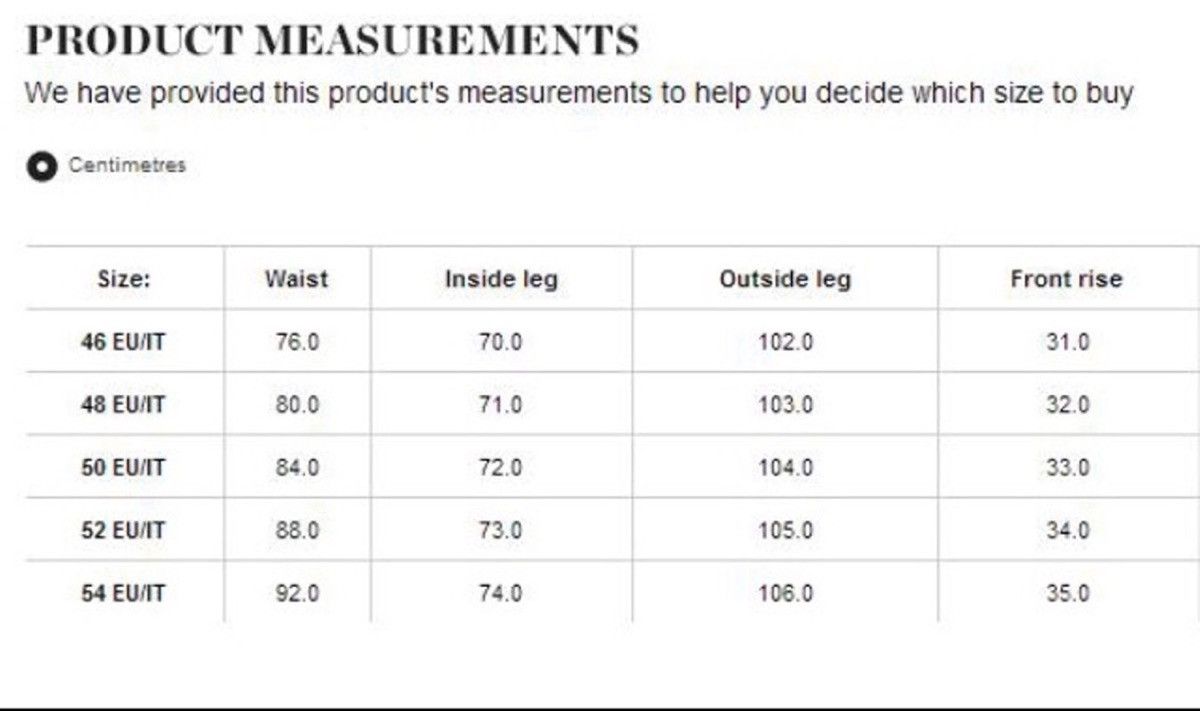Select the 52 EU/IT size row label
1200x711 pixels.
123,530
